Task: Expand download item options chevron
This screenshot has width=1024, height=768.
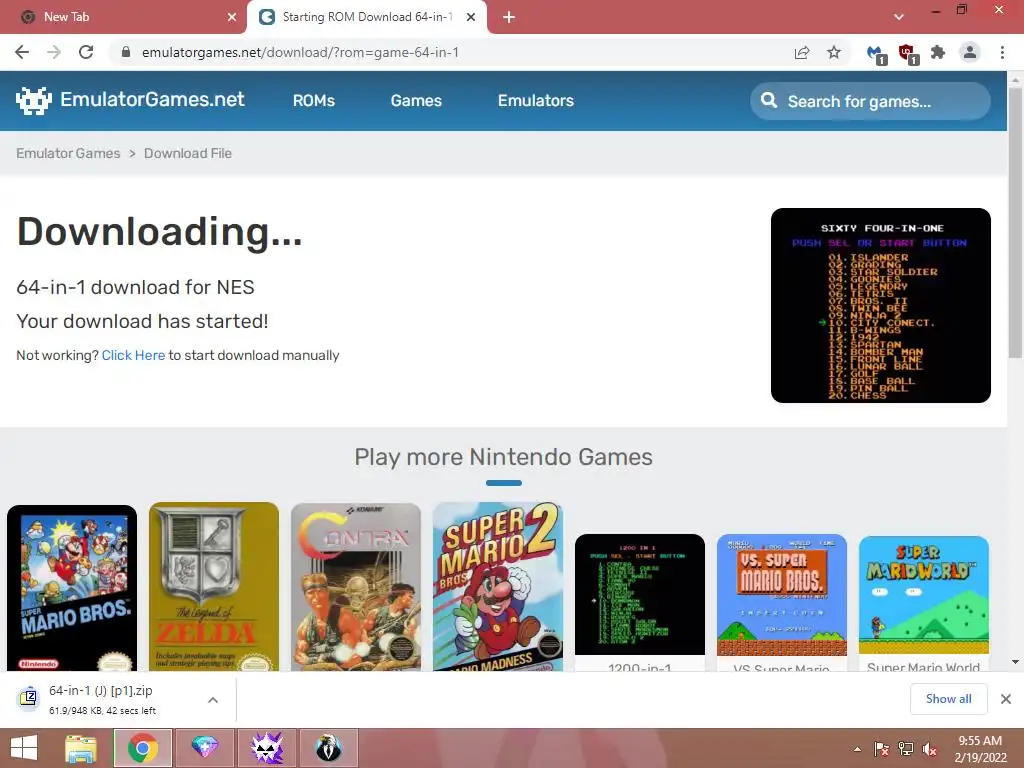Action: [213, 700]
